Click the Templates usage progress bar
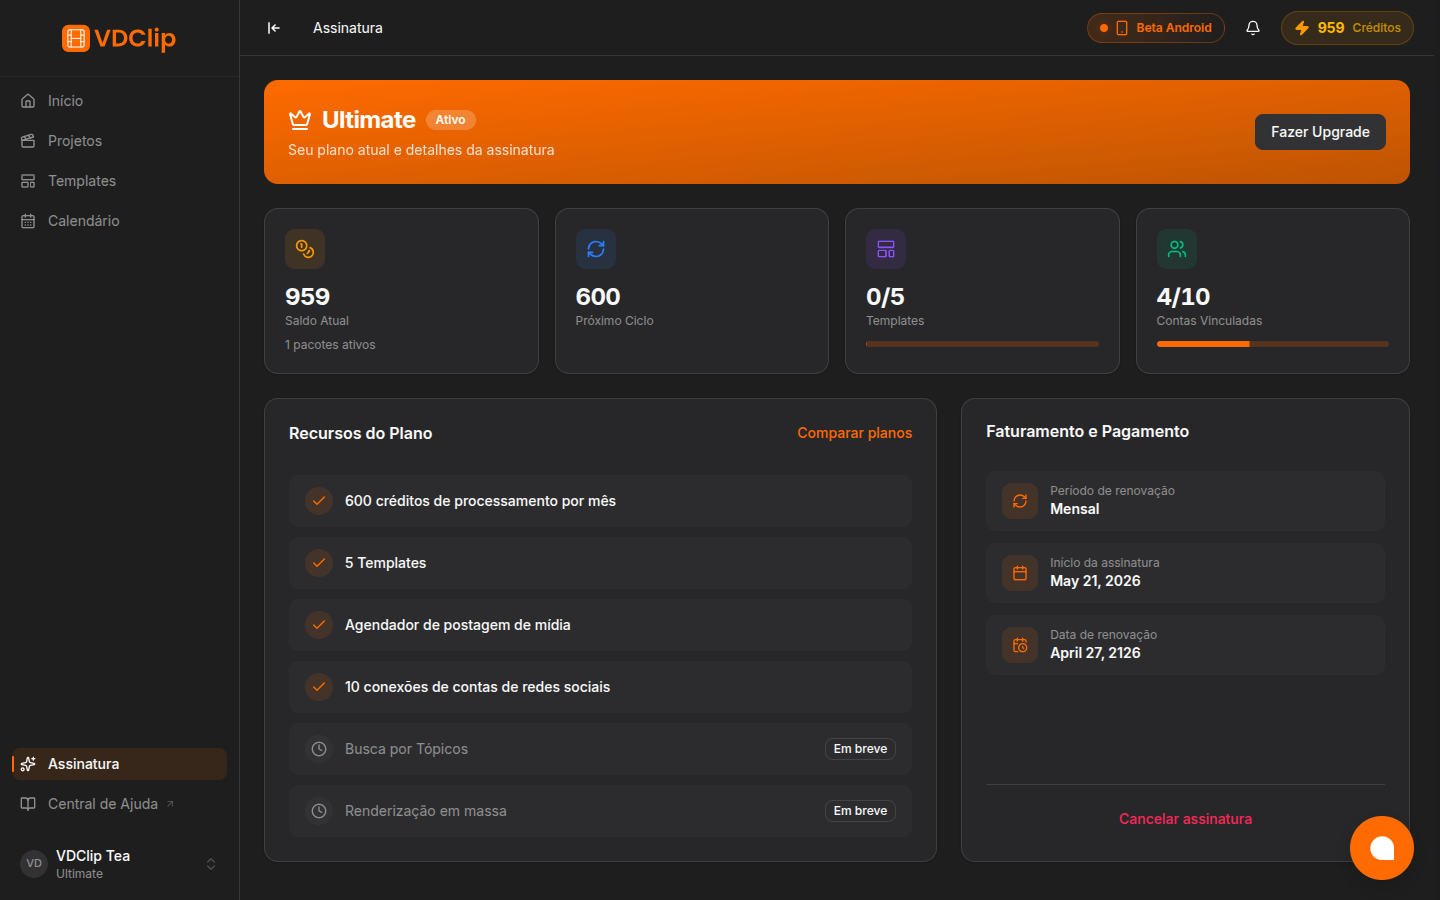 pos(982,344)
